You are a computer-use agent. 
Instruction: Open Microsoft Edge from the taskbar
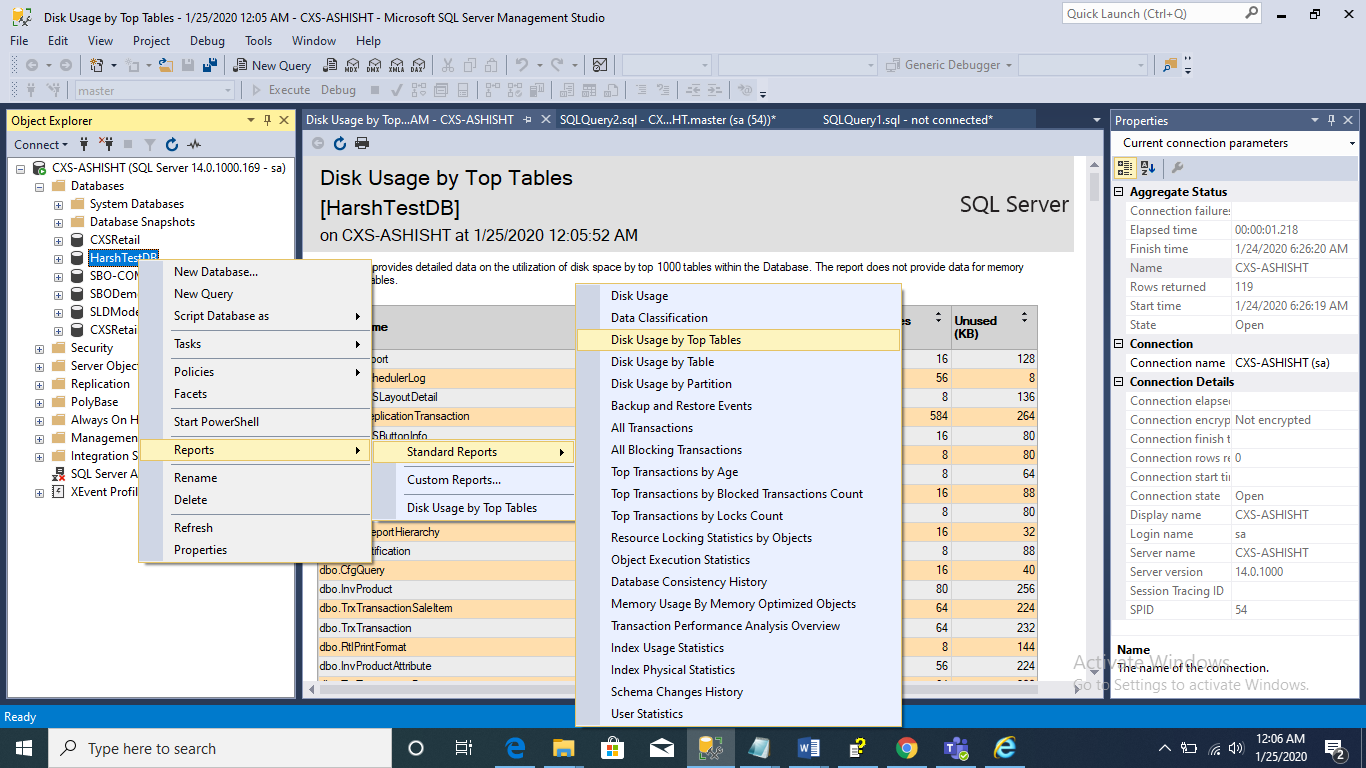coord(515,748)
